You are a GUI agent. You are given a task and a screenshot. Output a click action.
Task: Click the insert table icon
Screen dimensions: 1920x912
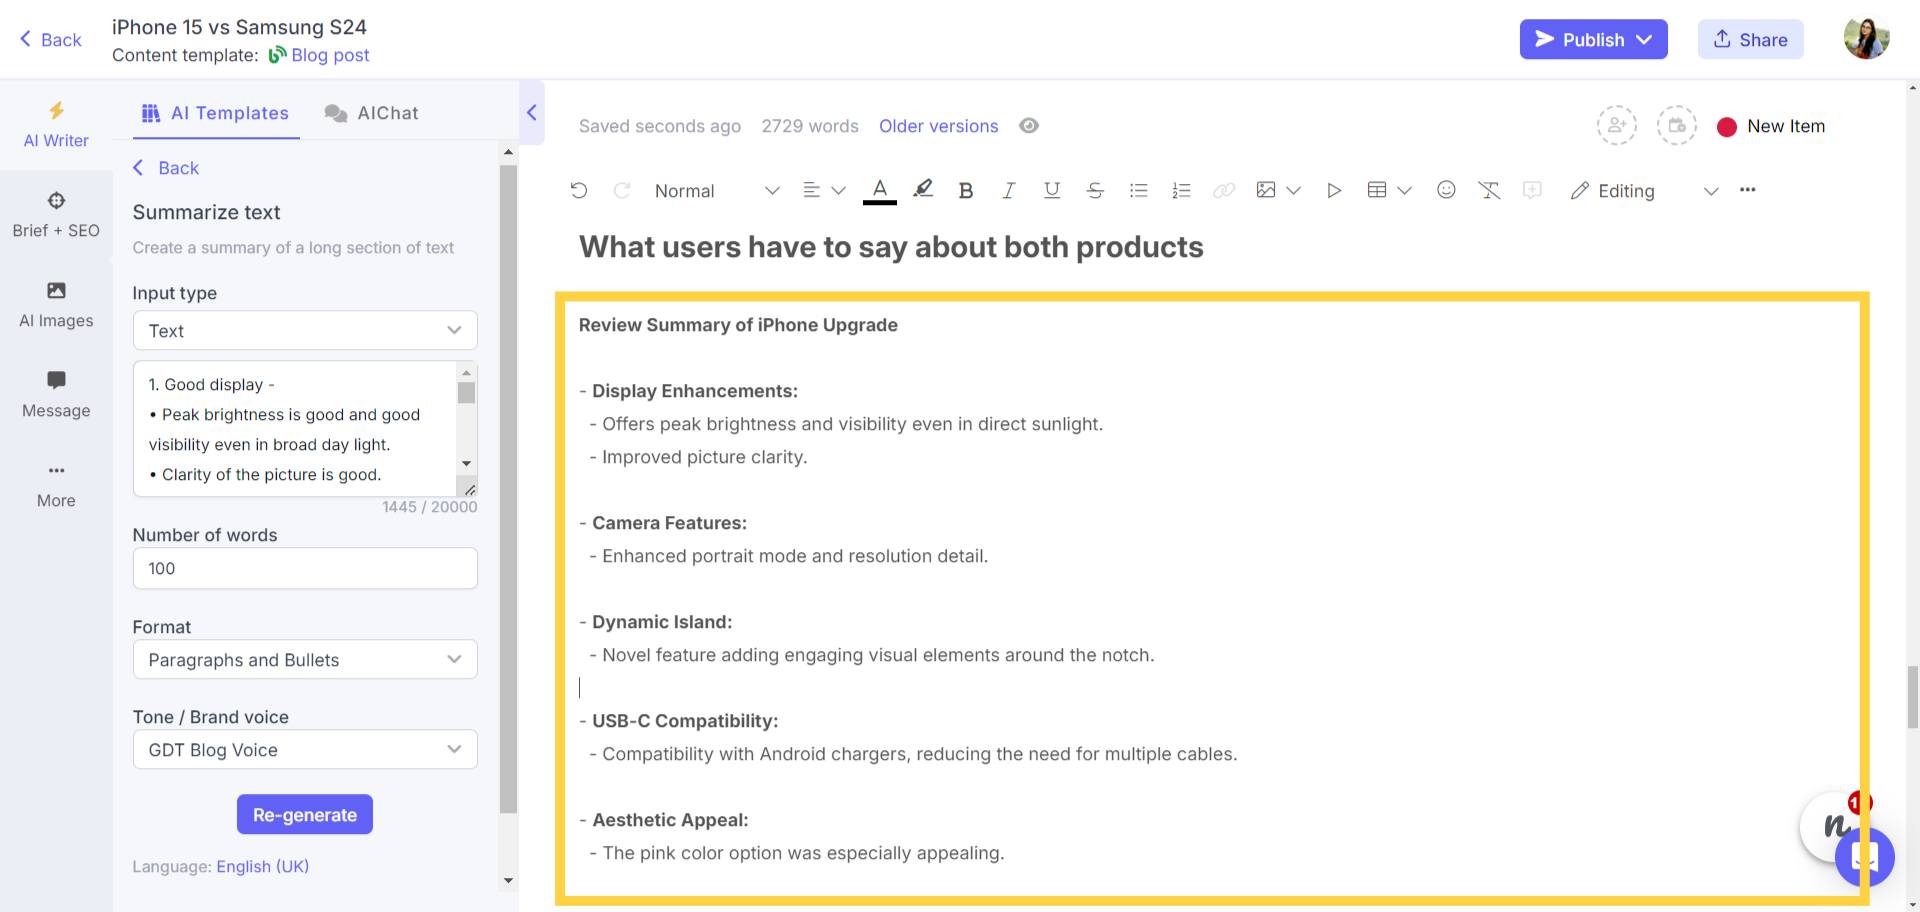point(1377,190)
